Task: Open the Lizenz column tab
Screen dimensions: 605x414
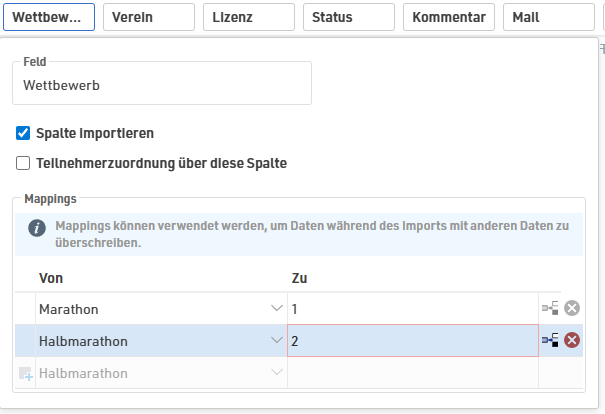Action: (248, 17)
